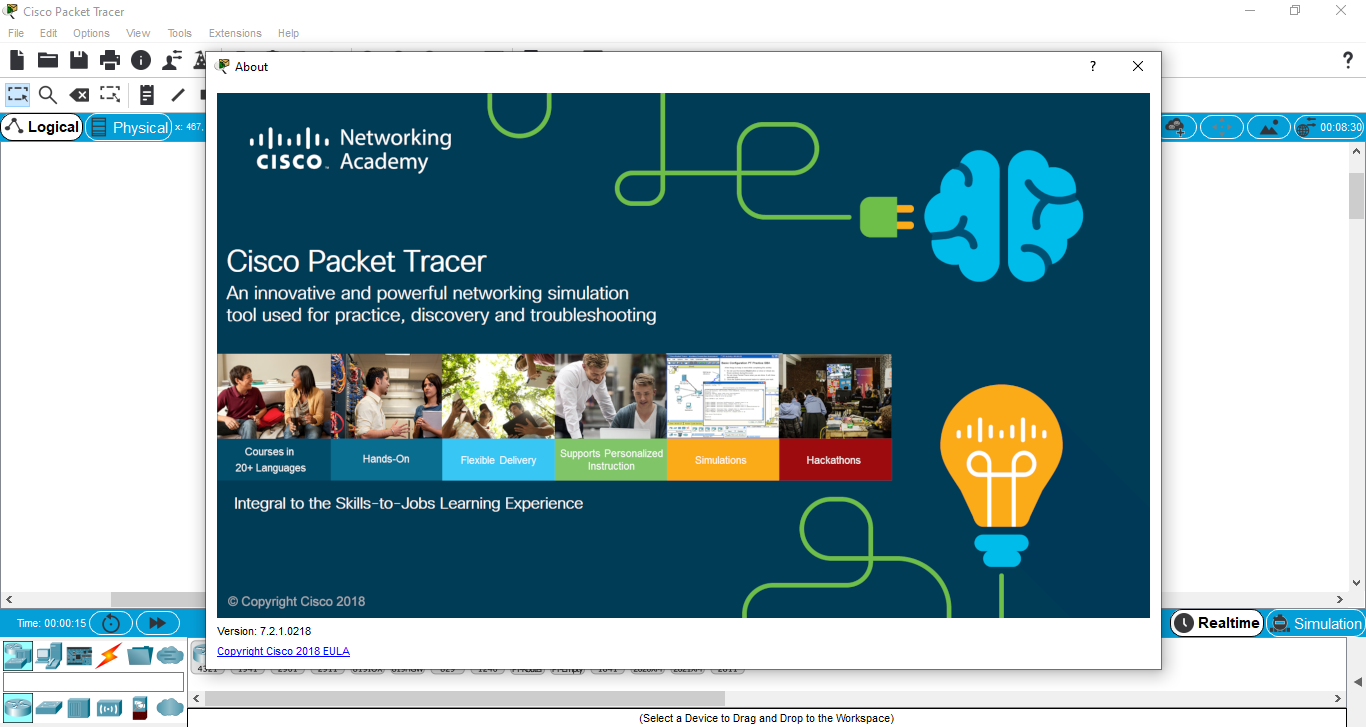This screenshot has width=1366, height=727.
Task: Select Hubs subcategory
Action: click(x=79, y=707)
